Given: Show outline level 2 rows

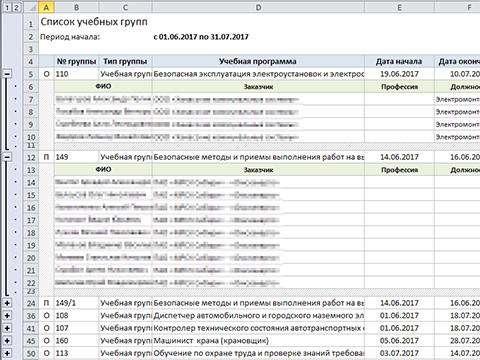Looking at the screenshot, I should point(16,7).
